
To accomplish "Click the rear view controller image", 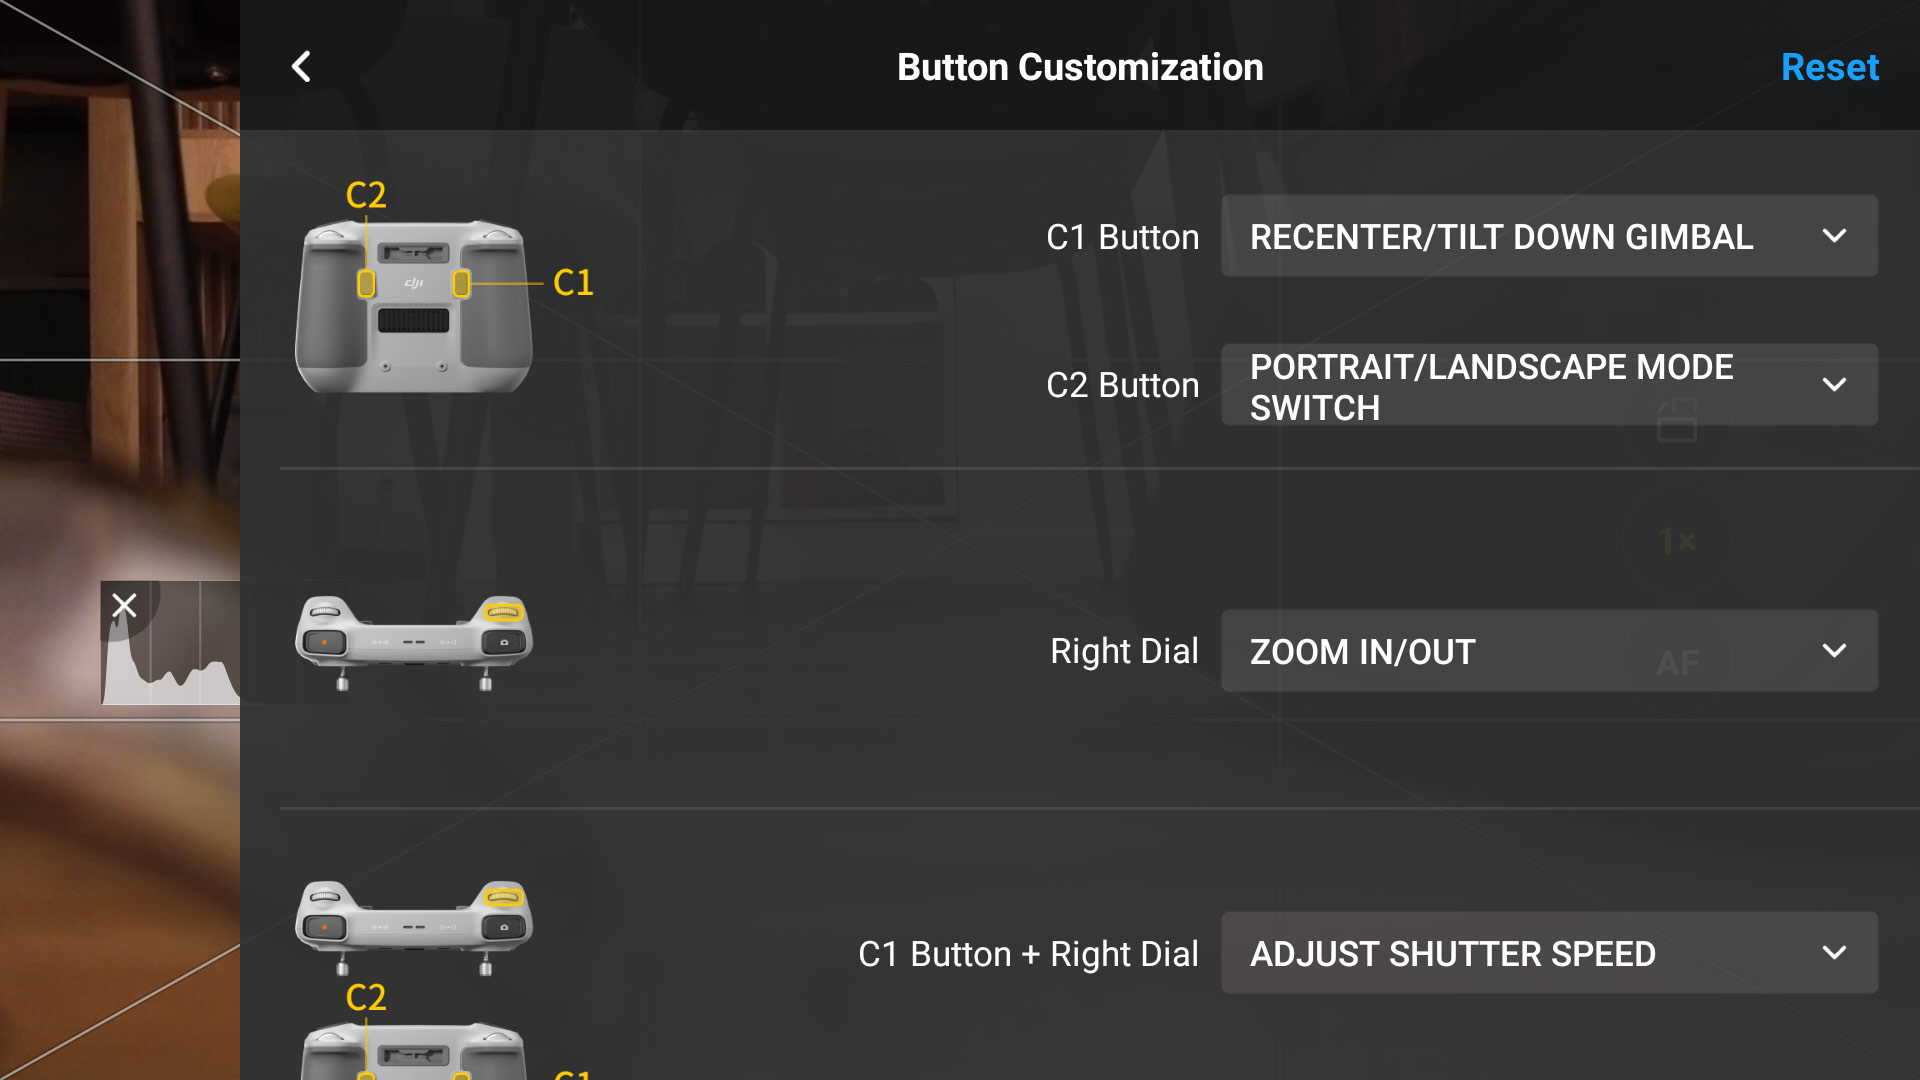I will (x=413, y=306).
